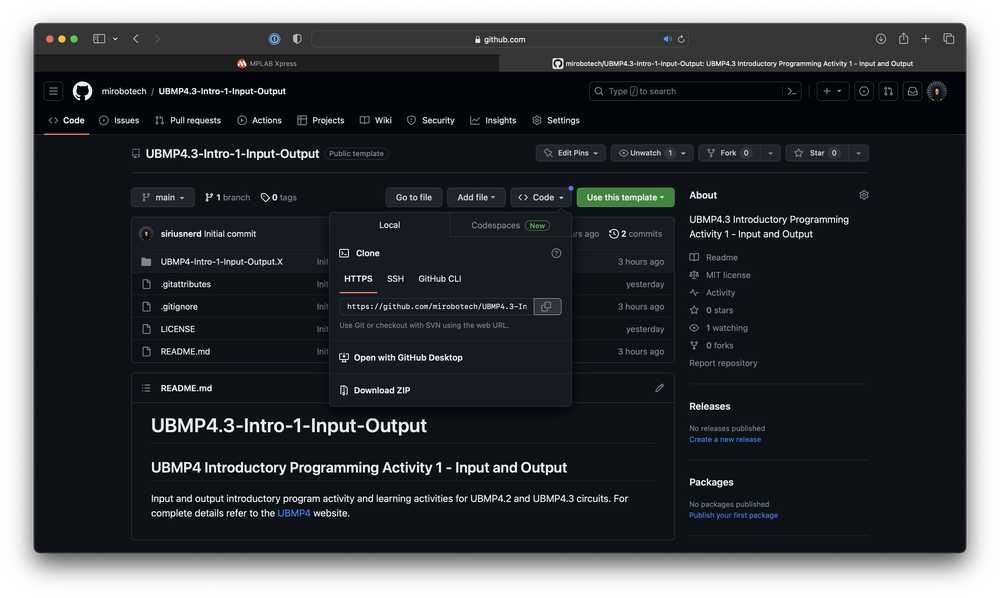The height and width of the screenshot is (598, 1000).
Task: Open new Safari tab with plus icon
Action: pos(925,39)
